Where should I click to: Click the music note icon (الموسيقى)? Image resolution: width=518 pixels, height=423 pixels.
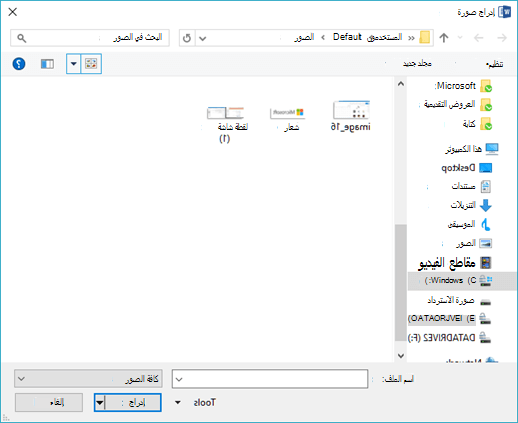pyautogui.click(x=486, y=224)
